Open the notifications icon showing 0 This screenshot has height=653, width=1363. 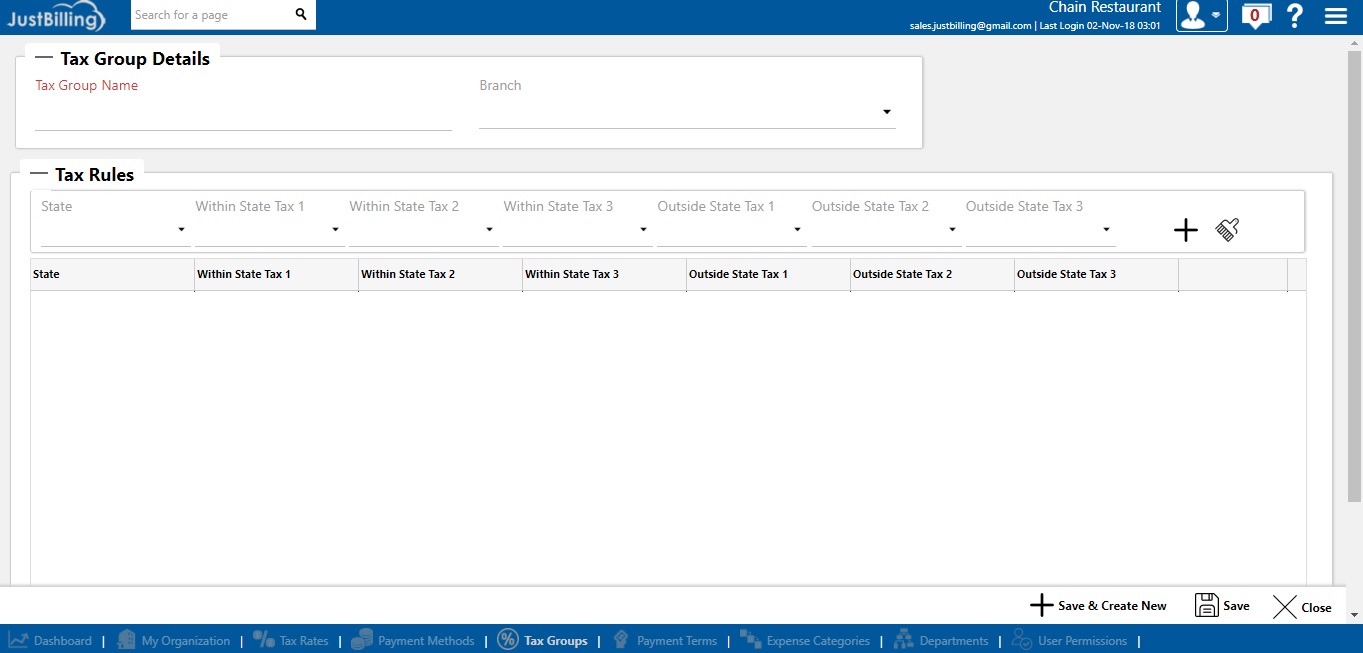[x=1255, y=15]
